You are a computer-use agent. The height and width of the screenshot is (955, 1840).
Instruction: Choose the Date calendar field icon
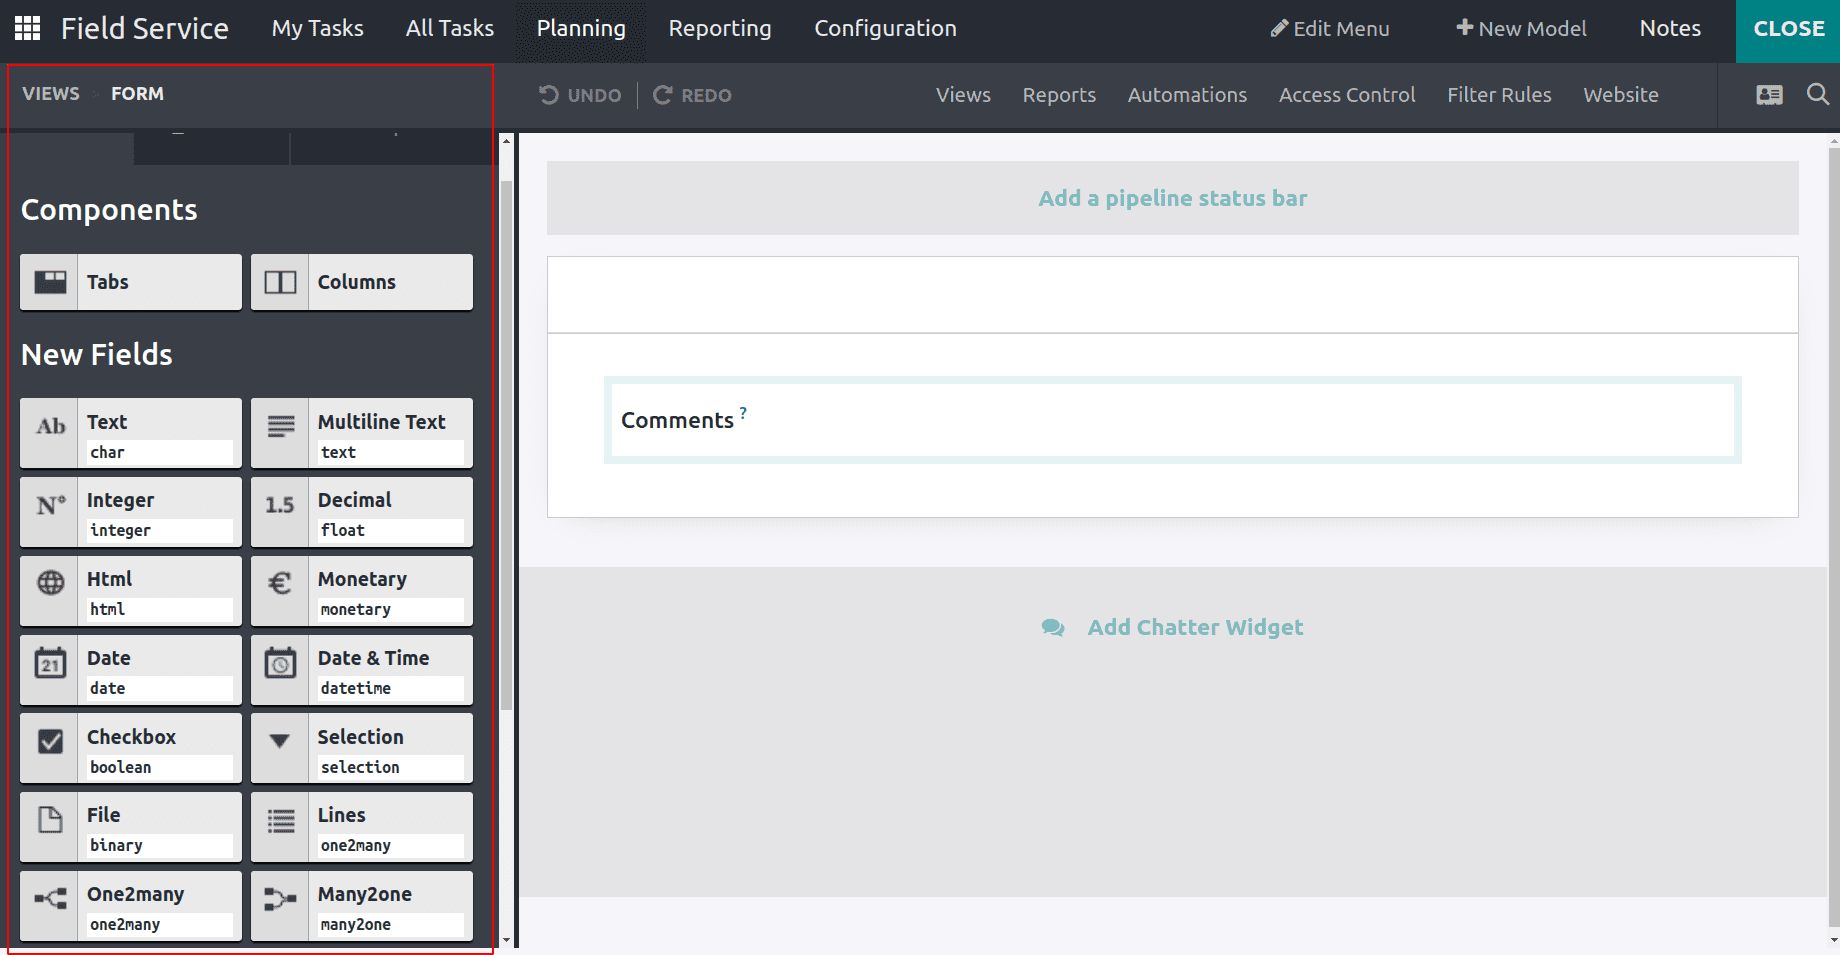point(50,663)
